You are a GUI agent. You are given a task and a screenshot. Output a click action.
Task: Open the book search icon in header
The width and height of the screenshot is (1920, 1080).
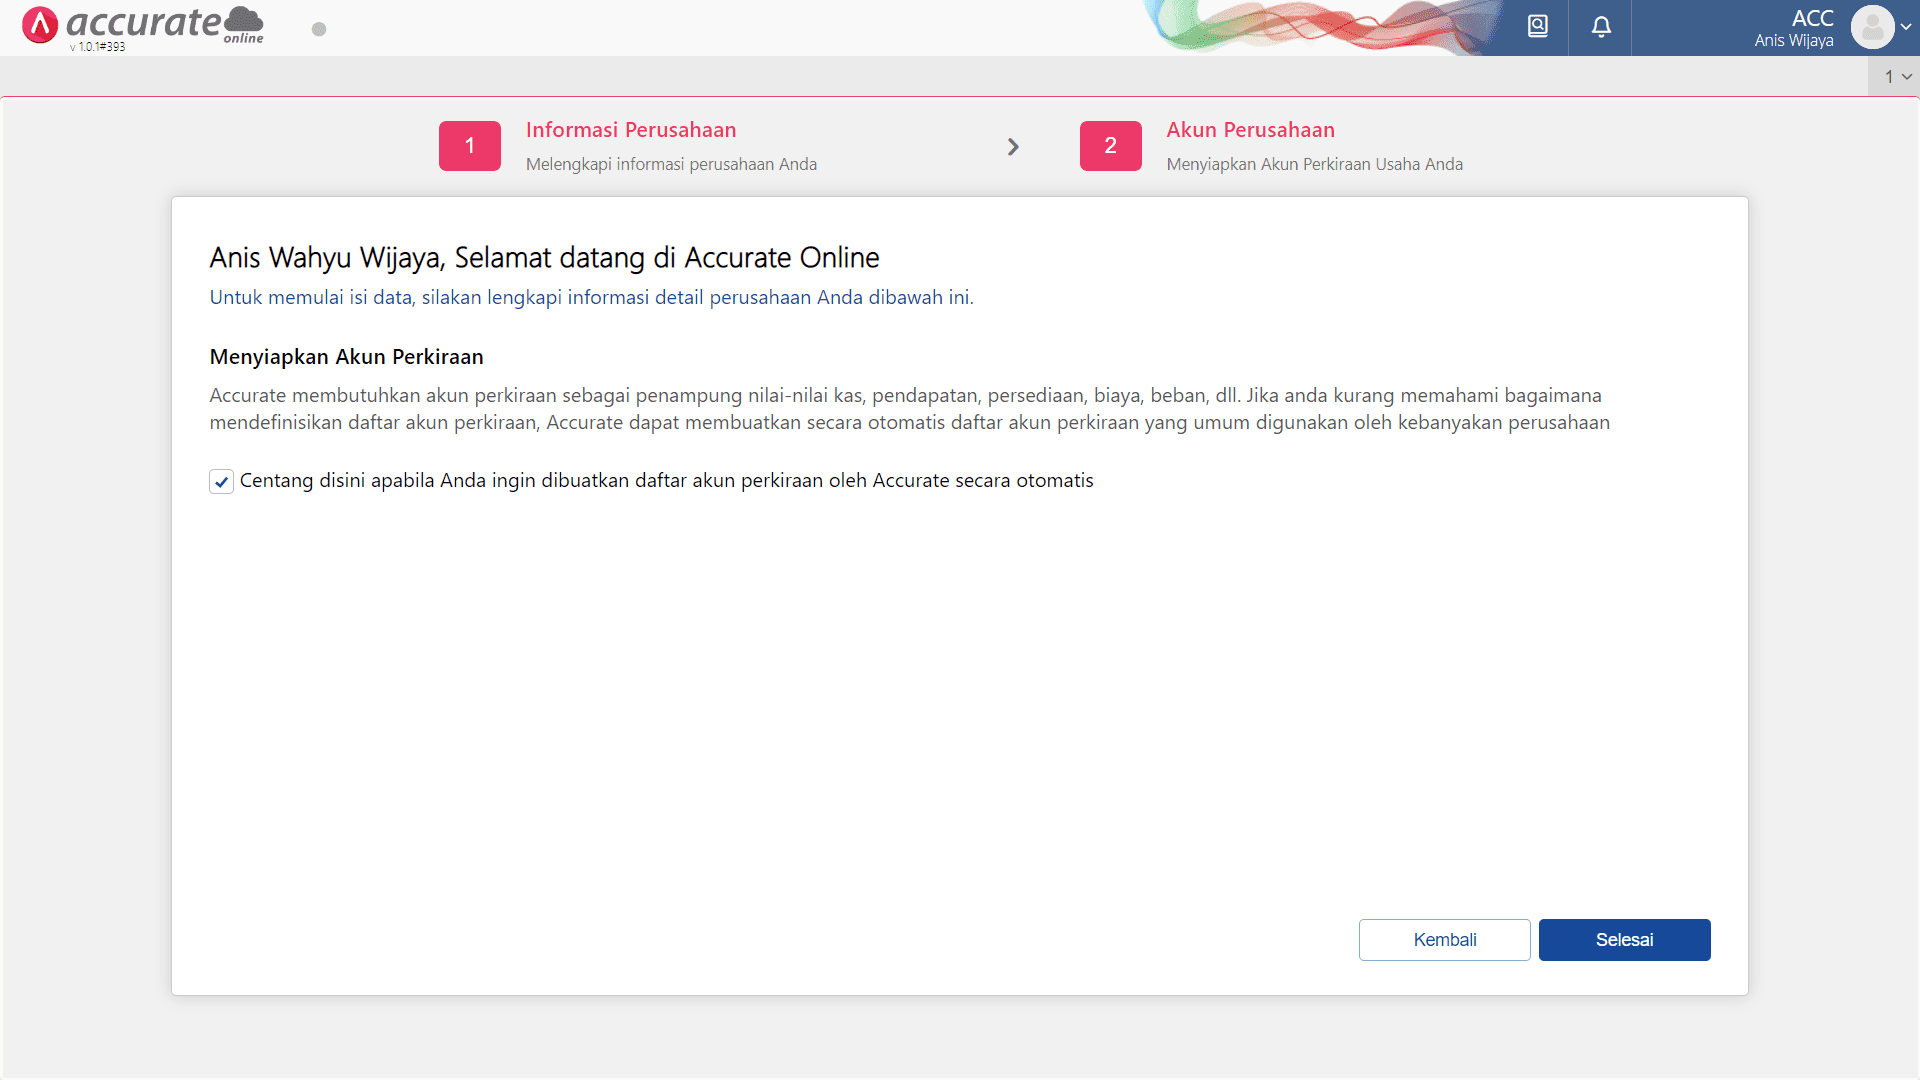[1537, 27]
